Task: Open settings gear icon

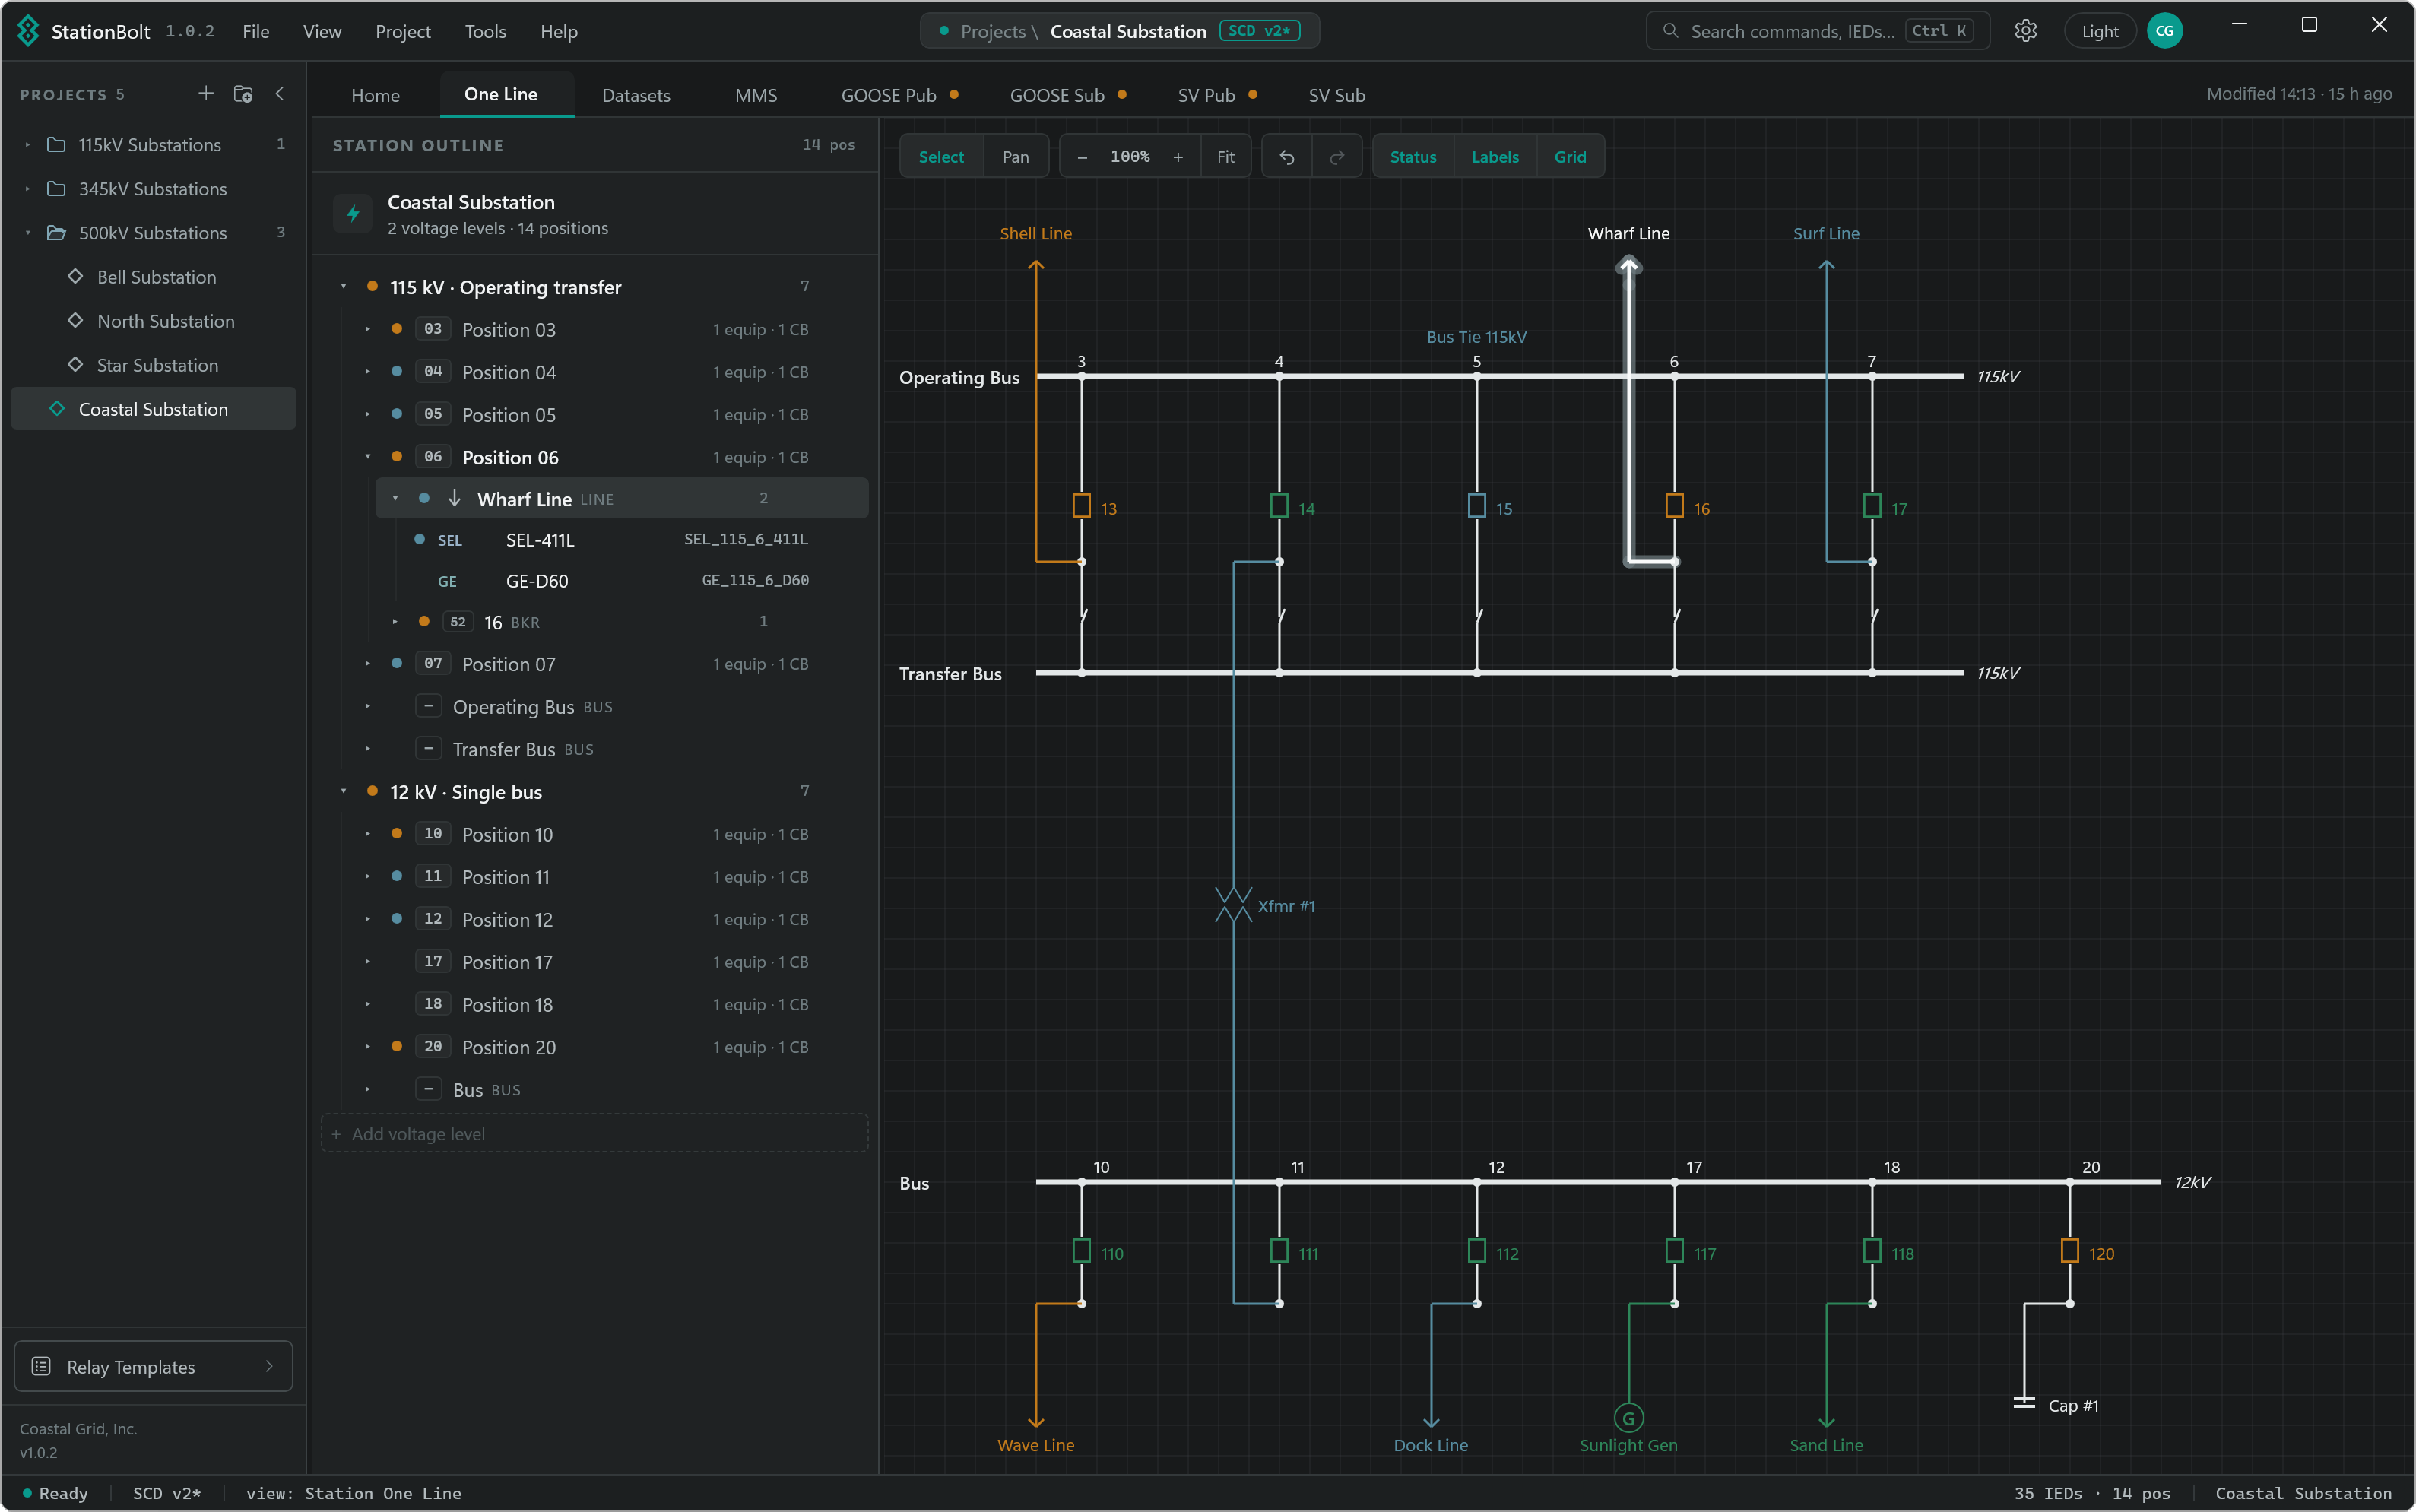Action: [2025, 31]
